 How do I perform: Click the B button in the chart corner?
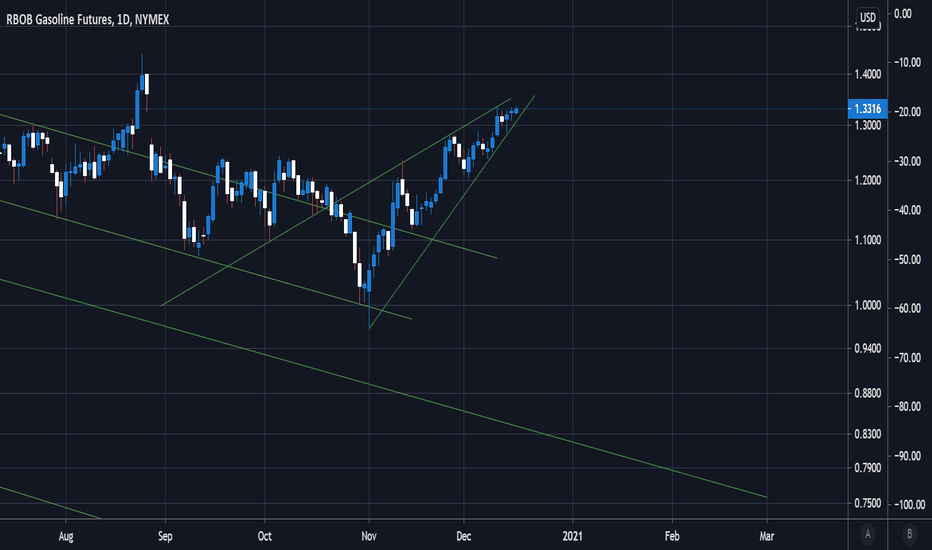pyautogui.click(x=909, y=534)
